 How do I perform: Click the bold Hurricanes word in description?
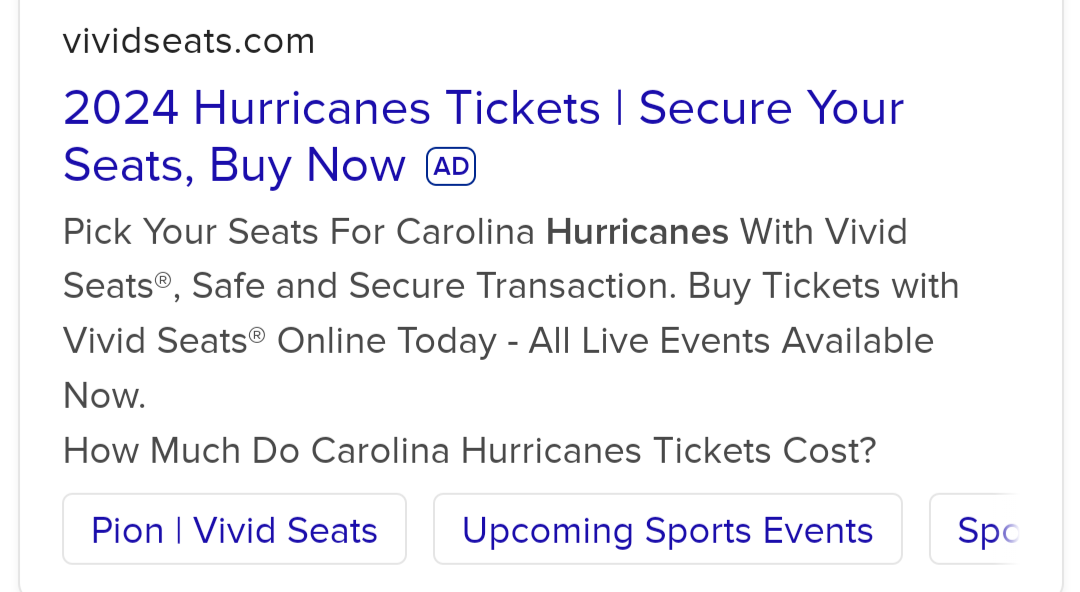click(x=637, y=232)
